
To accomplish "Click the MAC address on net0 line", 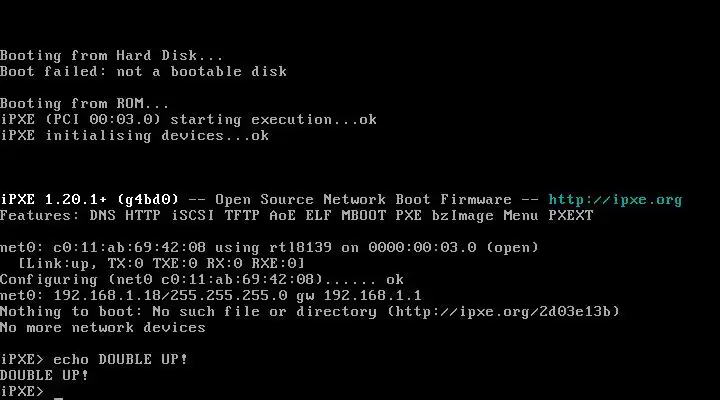I will pos(129,248).
